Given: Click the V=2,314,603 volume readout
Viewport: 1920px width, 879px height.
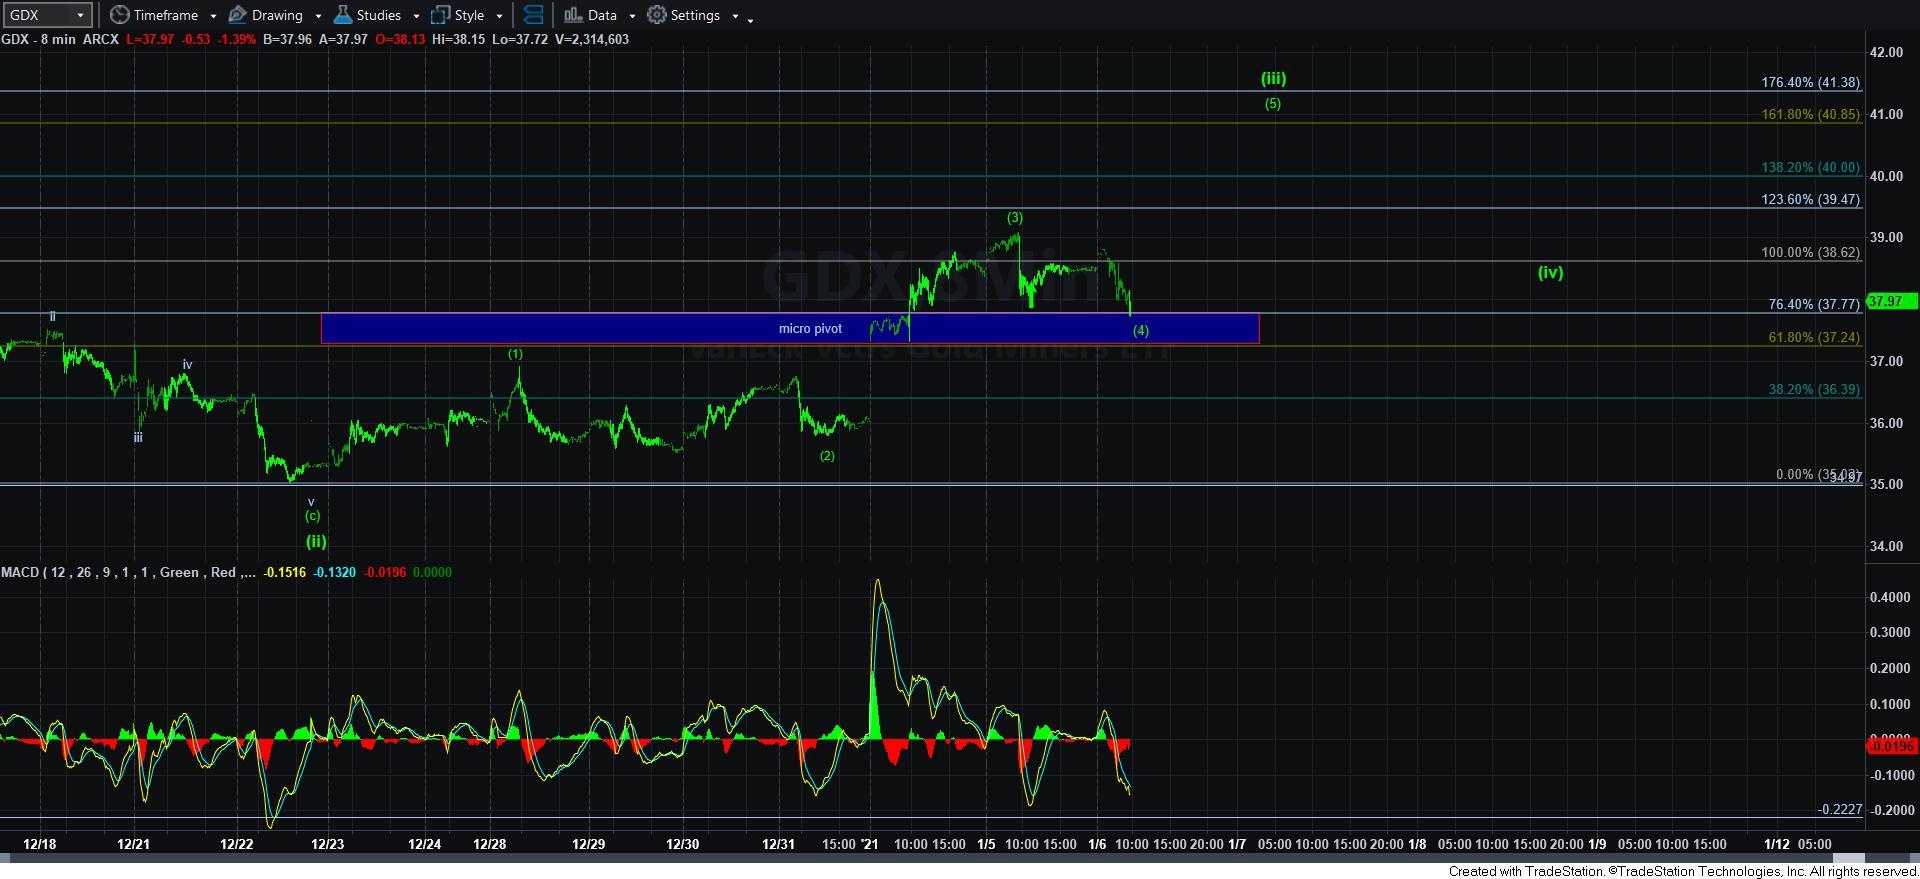Looking at the screenshot, I should pyautogui.click(x=593, y=39).
